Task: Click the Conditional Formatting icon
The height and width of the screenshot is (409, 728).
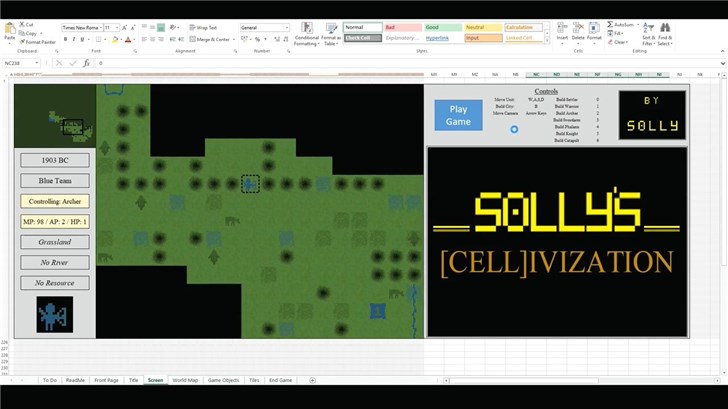Action: click(x=306, y=31)
